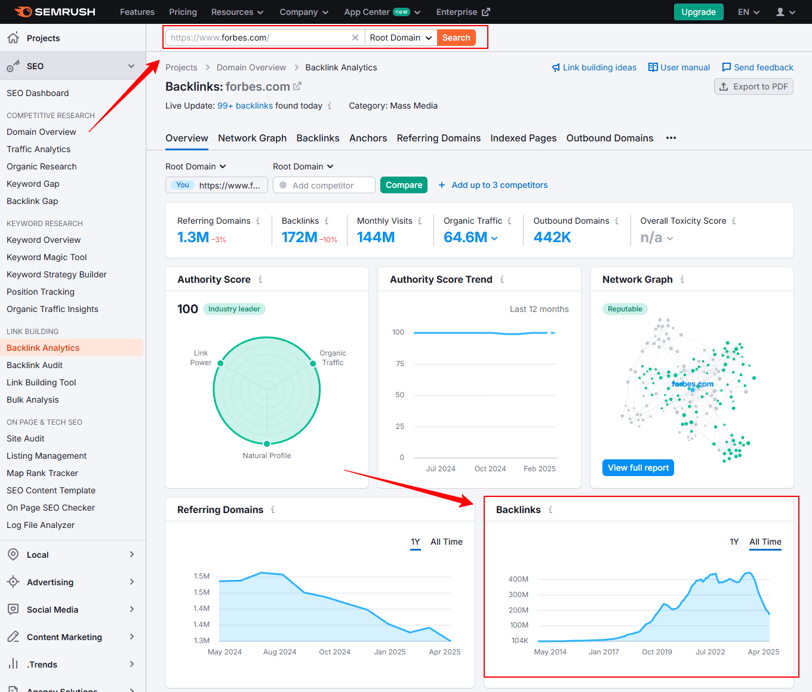Click the Send feedback link
This screenshot has width=812, height=692.
(x=758, y=67)
